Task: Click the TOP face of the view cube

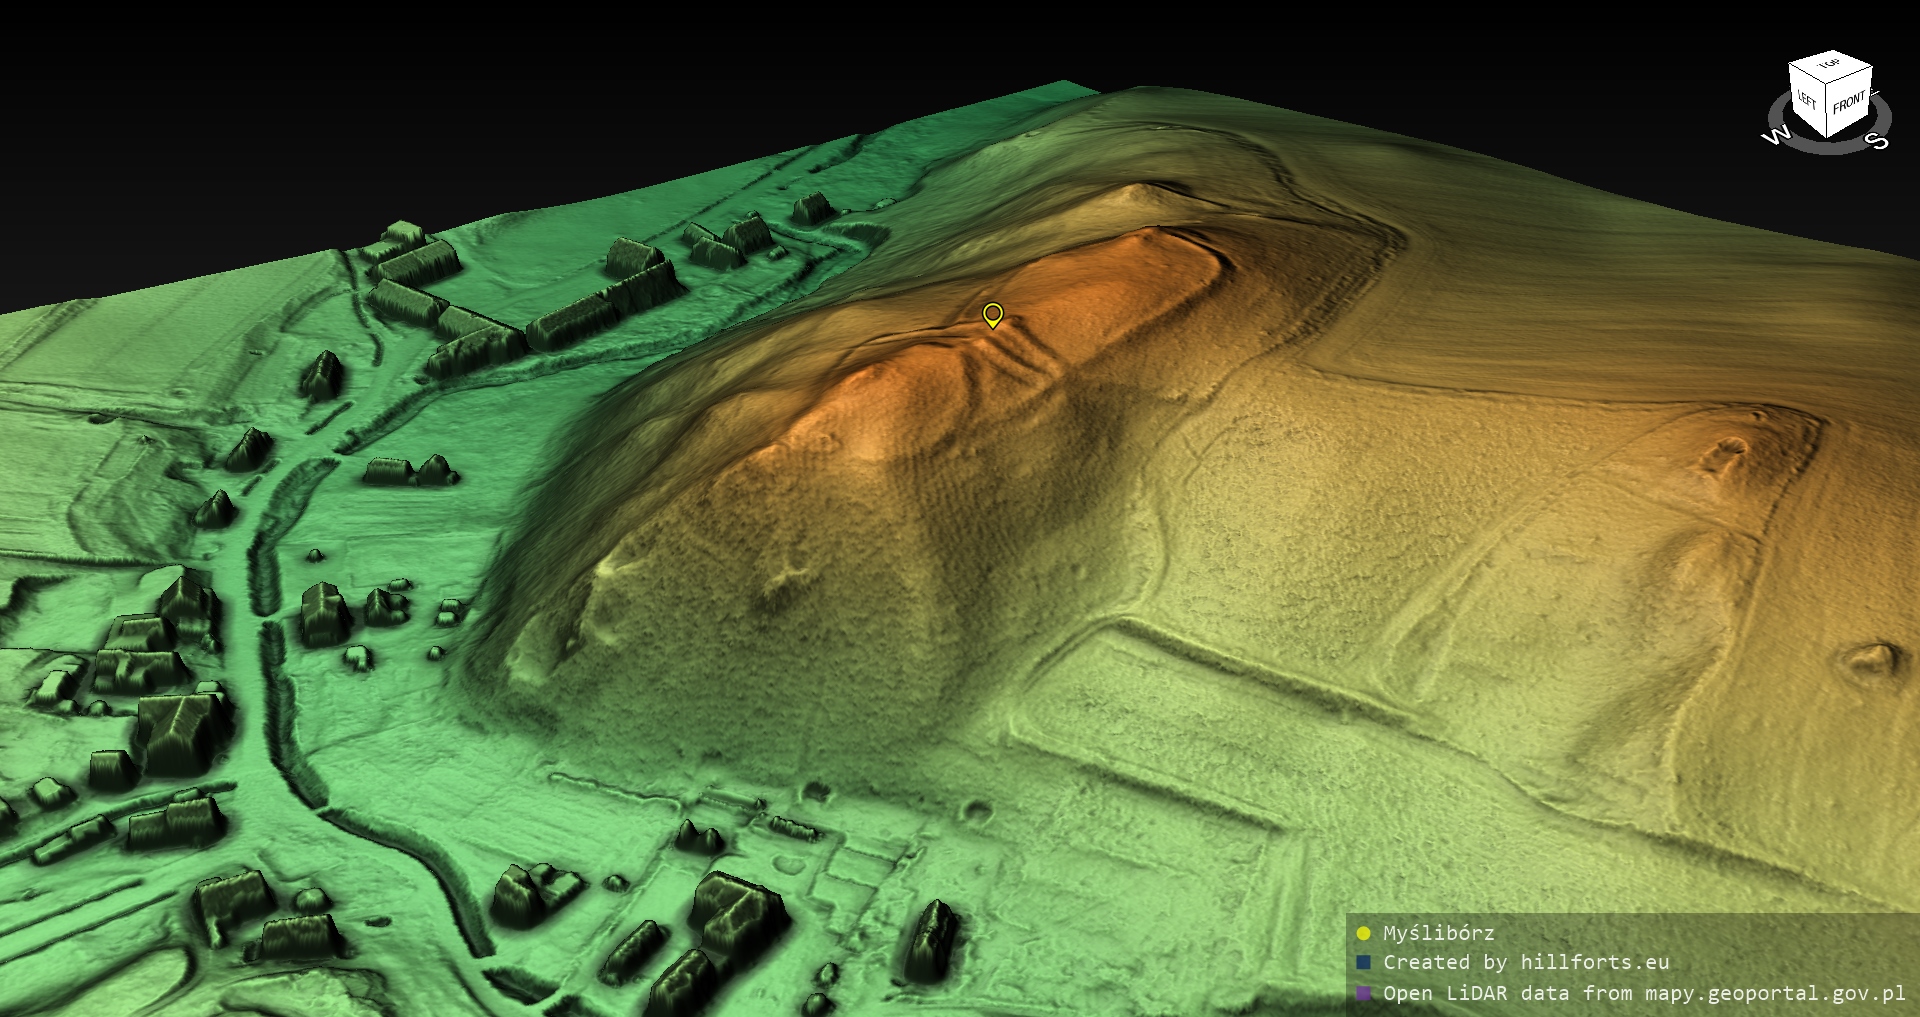Action: point(1831,66)
